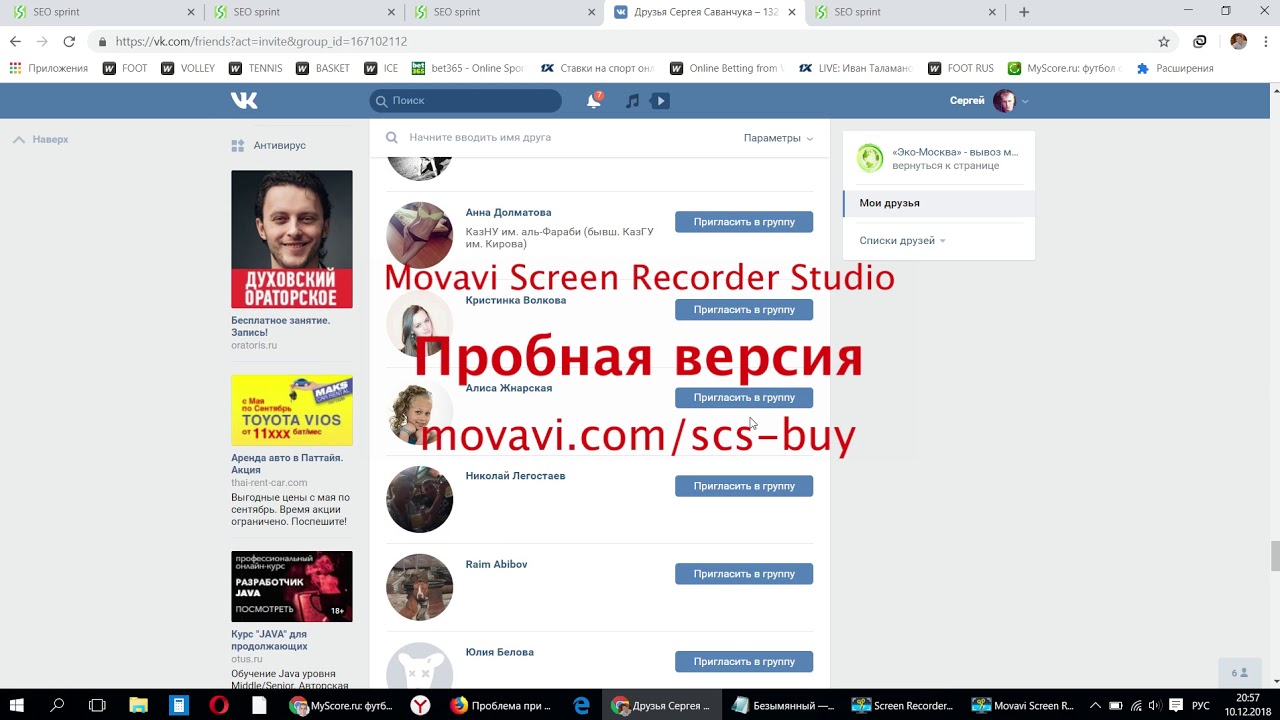1280x720 pixels.
Task: Switch to the first SEO sprint tab
Action: (x=102, y=12)
